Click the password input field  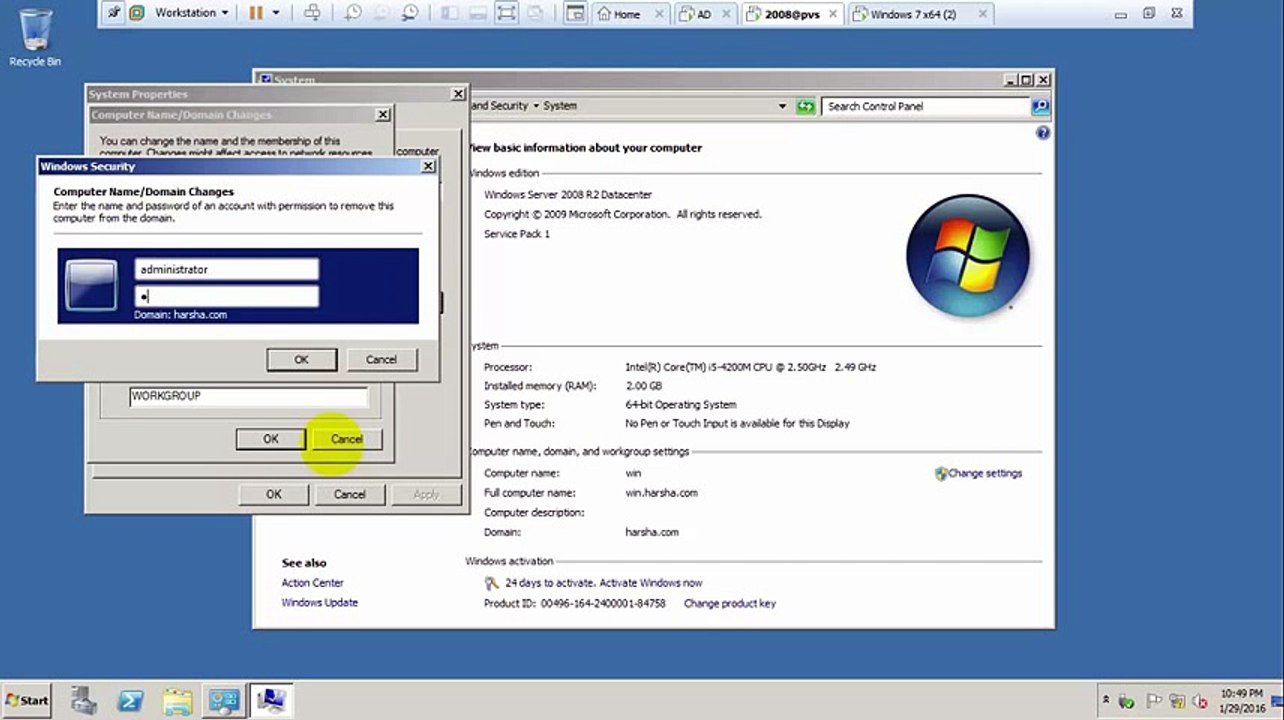point(227,296)
